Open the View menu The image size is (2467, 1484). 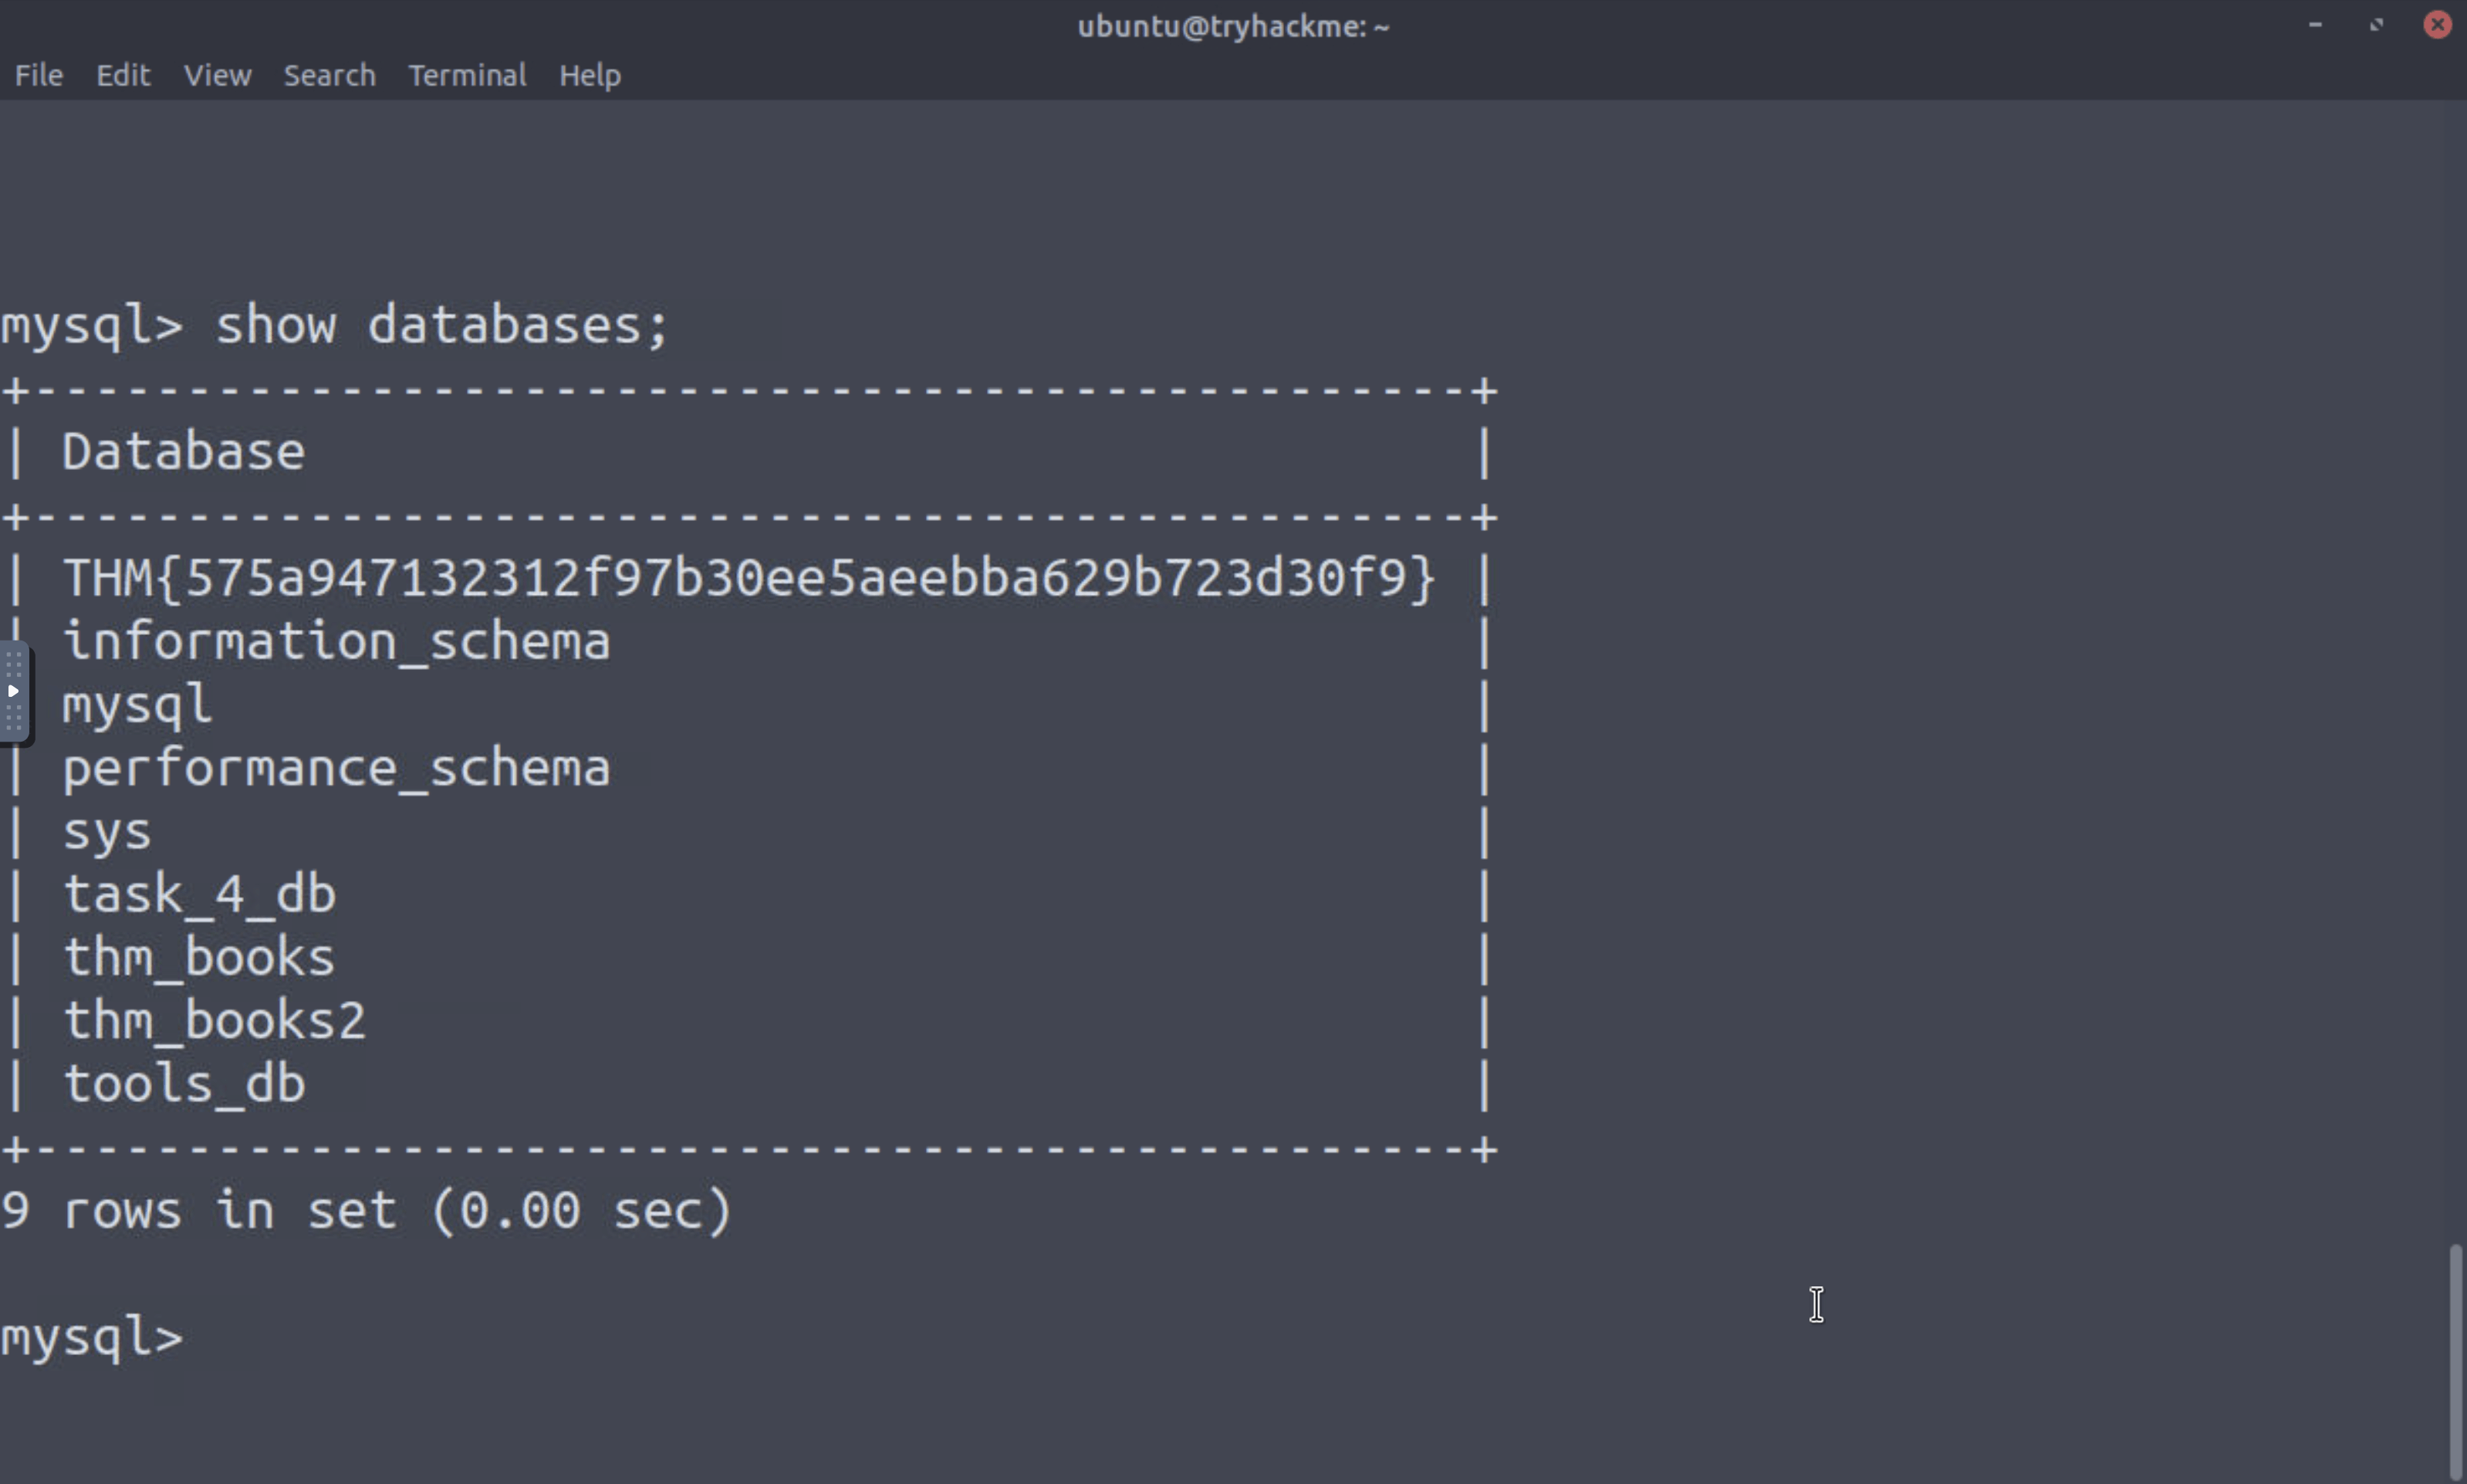pyautogui.click(x=217, y=75)
